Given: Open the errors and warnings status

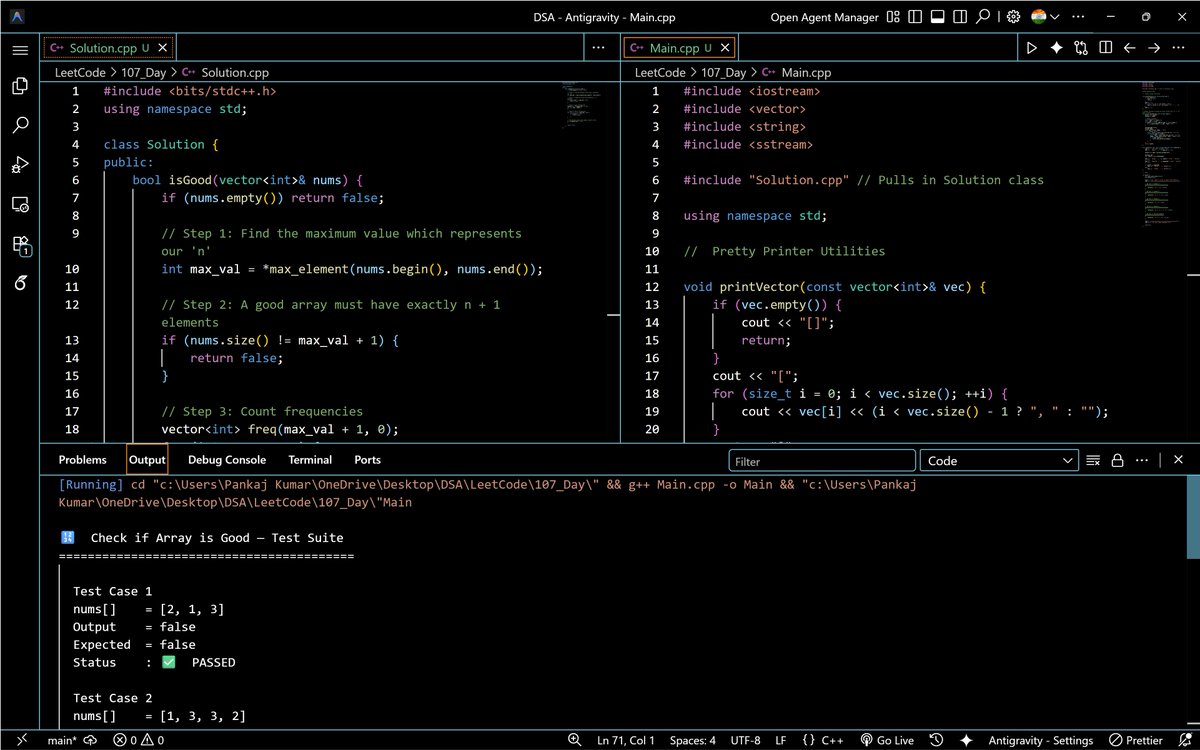Looking at the screenshot, I should pos(139,740).
